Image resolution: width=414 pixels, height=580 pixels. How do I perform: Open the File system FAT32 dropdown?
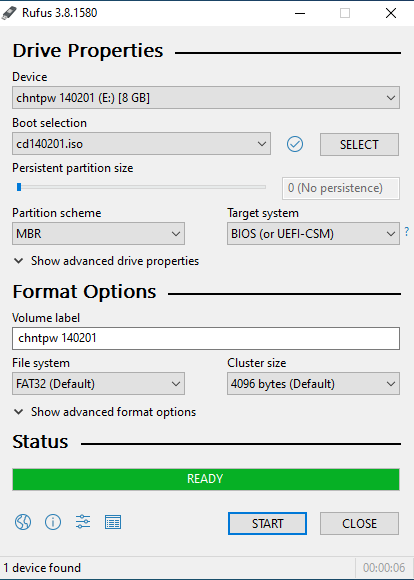pyautogui.click(x=98, y=384)
